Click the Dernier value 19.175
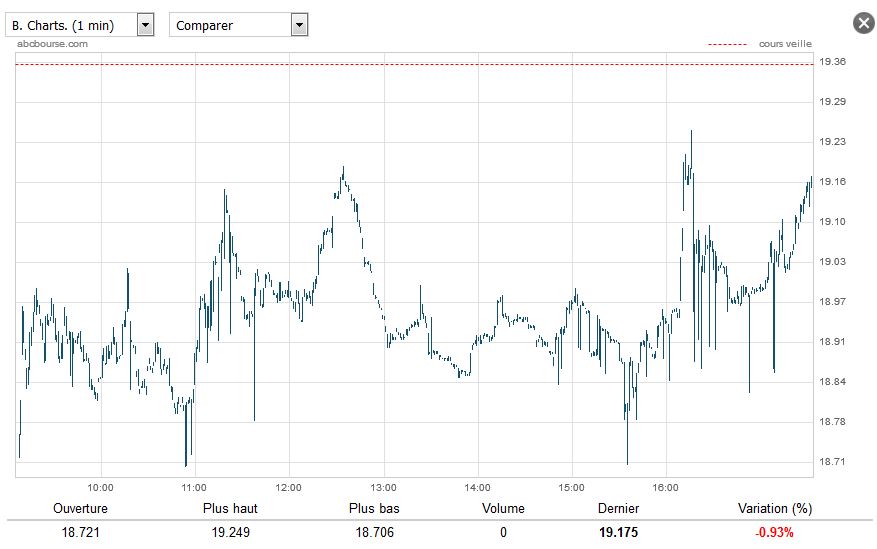 (x=619, y=532)
